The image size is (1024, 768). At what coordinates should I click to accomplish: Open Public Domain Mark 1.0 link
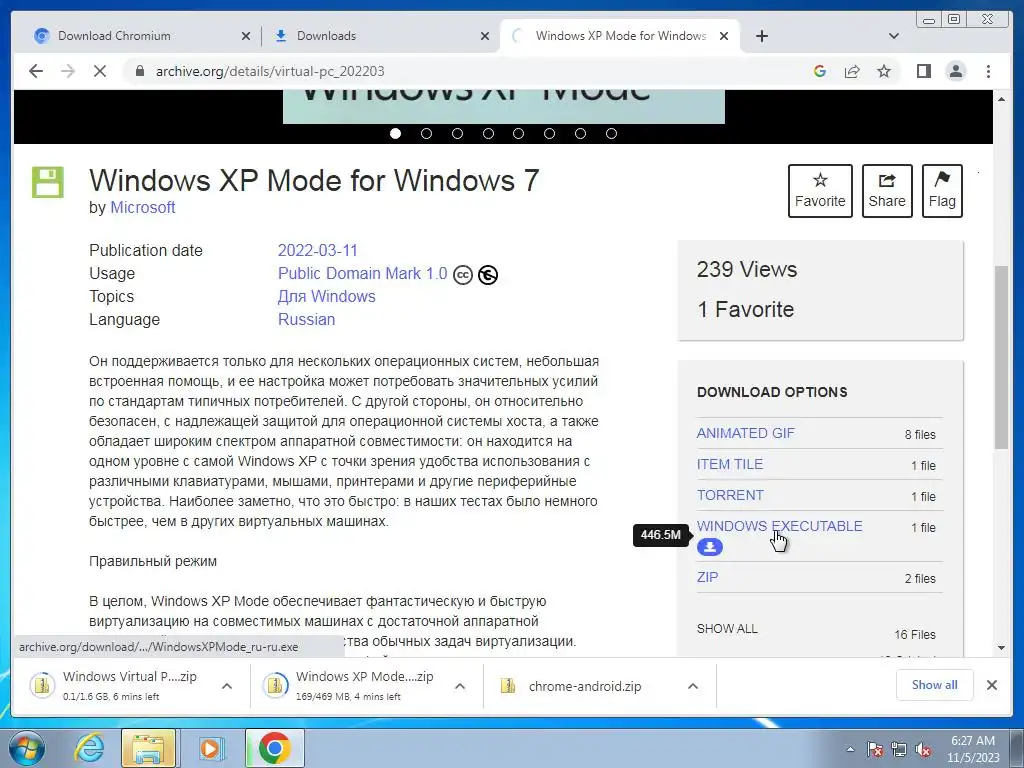(x=362, y=273)
